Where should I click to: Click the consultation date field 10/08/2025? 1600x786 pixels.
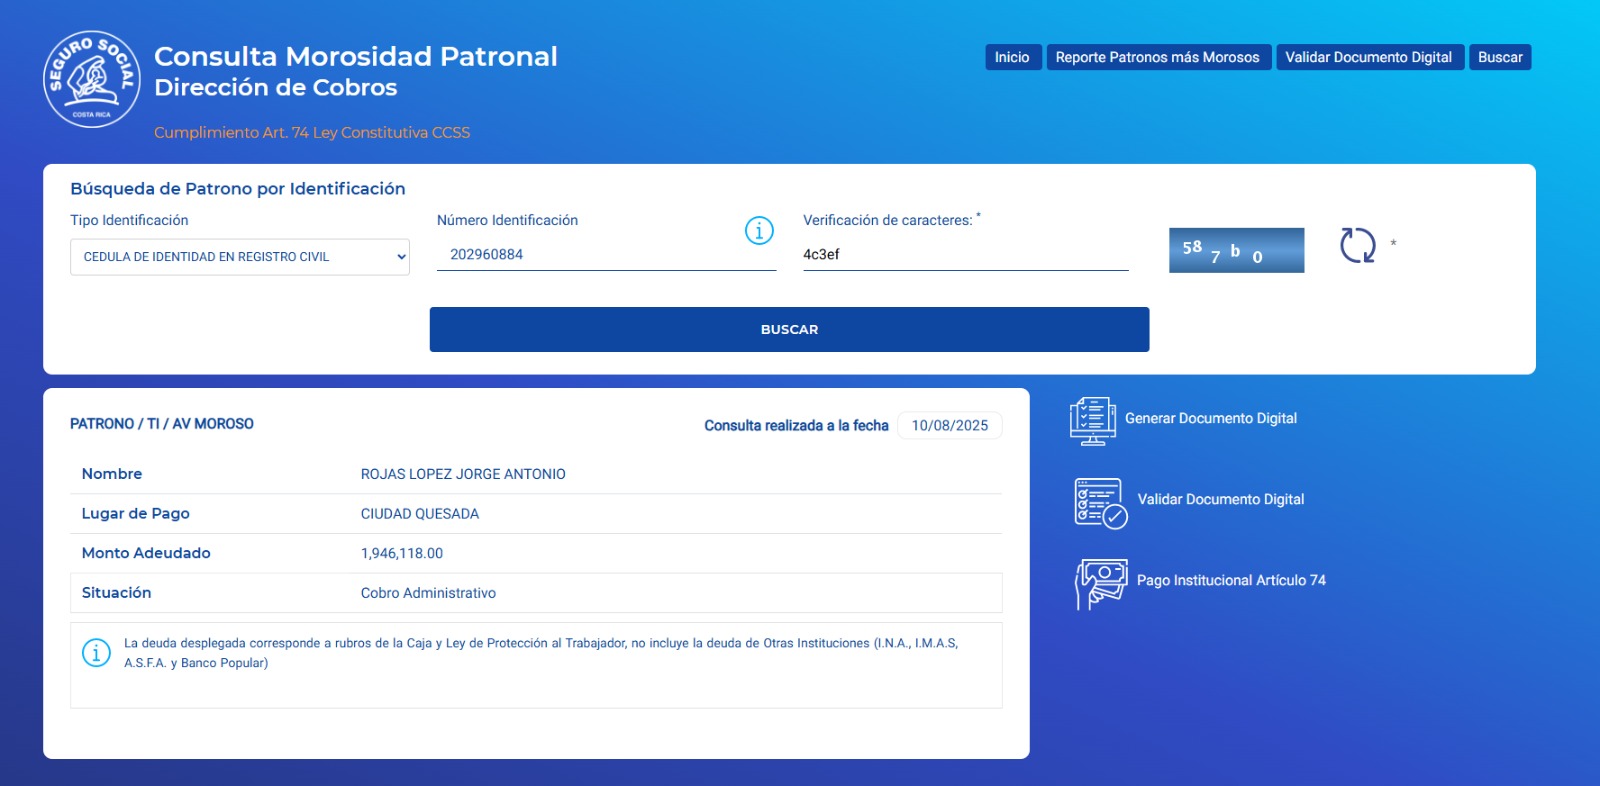pos(949,425)
